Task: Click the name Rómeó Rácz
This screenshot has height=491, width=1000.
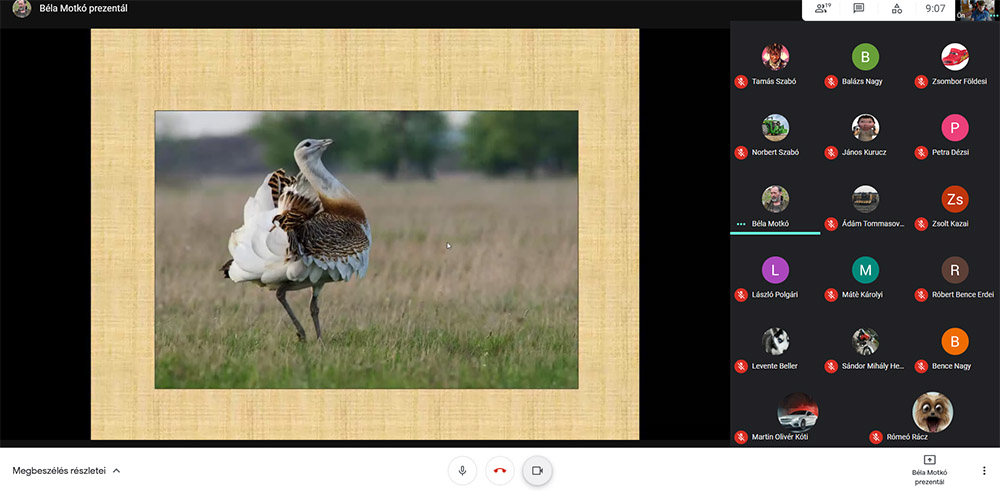Action: (907, 437)
